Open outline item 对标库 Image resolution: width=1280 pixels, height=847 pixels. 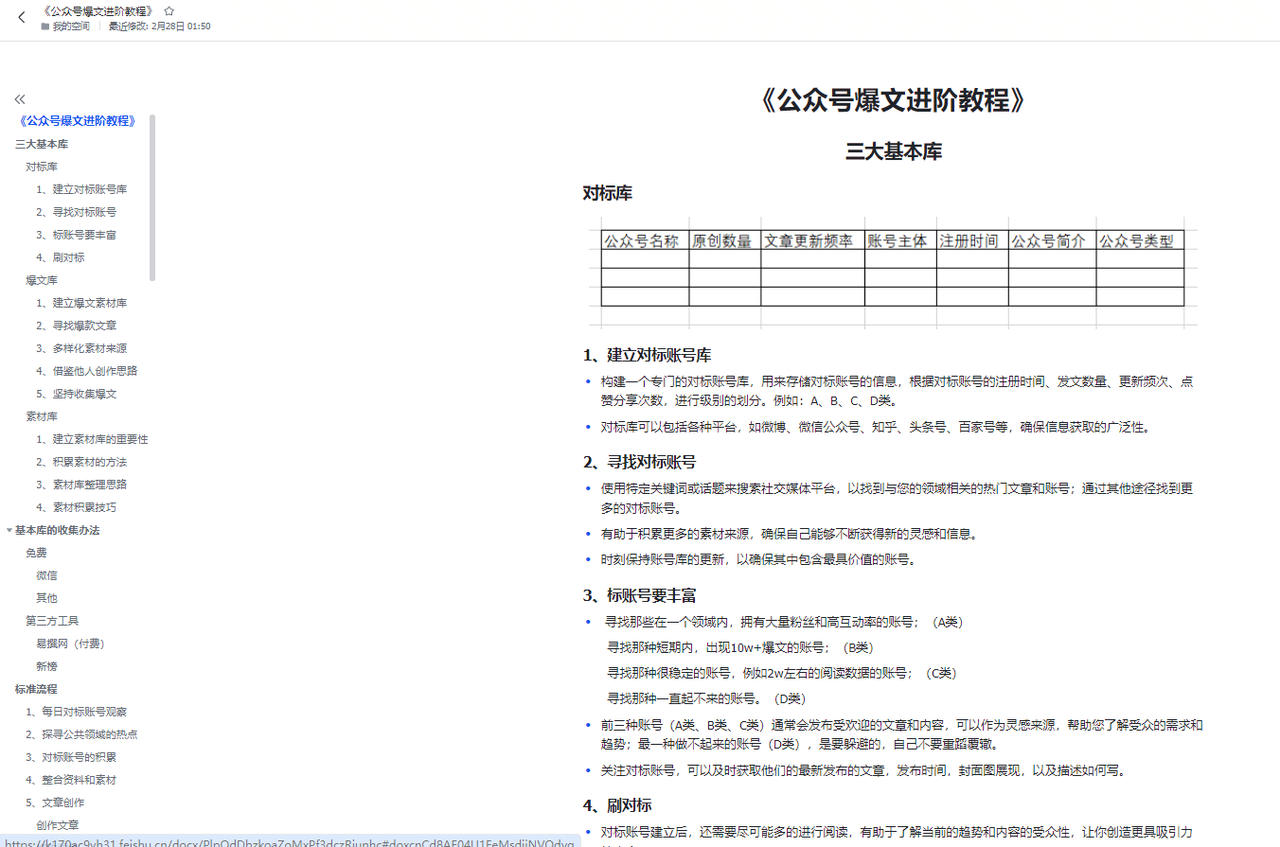click(42, 167)
